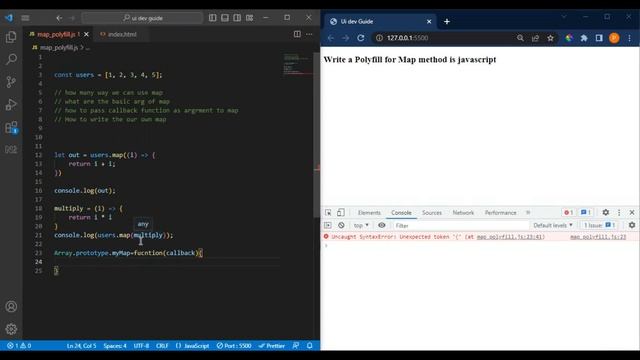The image size is (640, 360).
Task: Toggle Chrome side panel
Action: [x=599, y=38]
